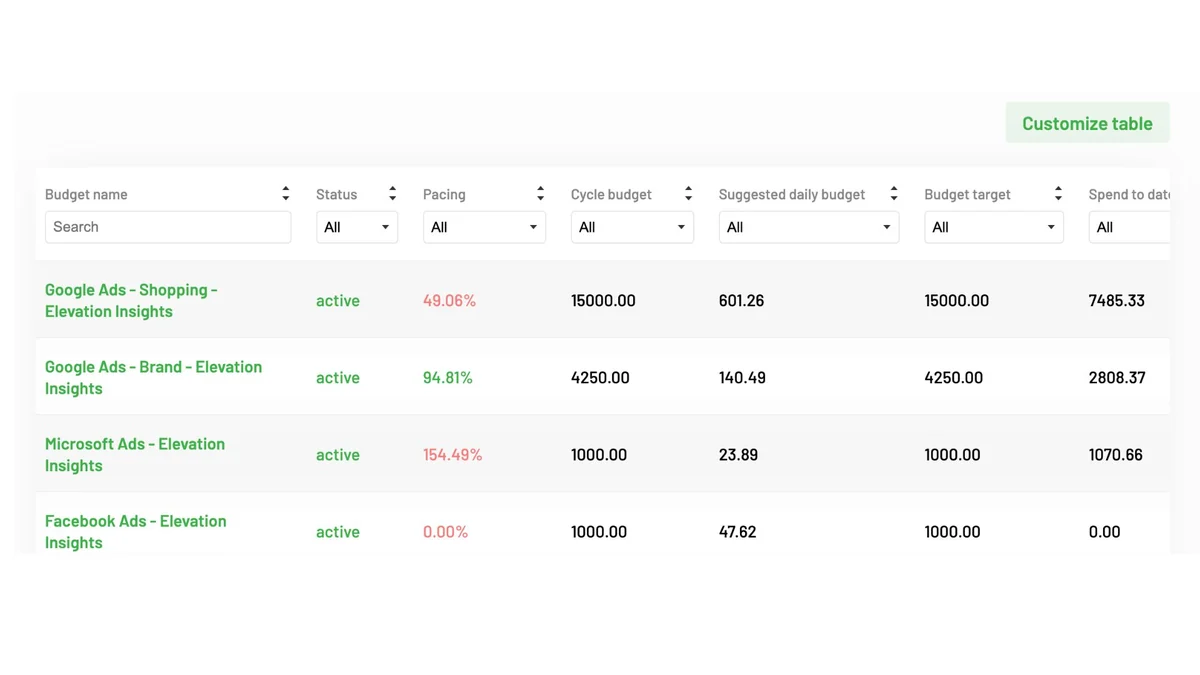Viewport: 1200px width, 675px height.
Task: Select suggested daily budget 47.62
Action: tap(738, 531)
